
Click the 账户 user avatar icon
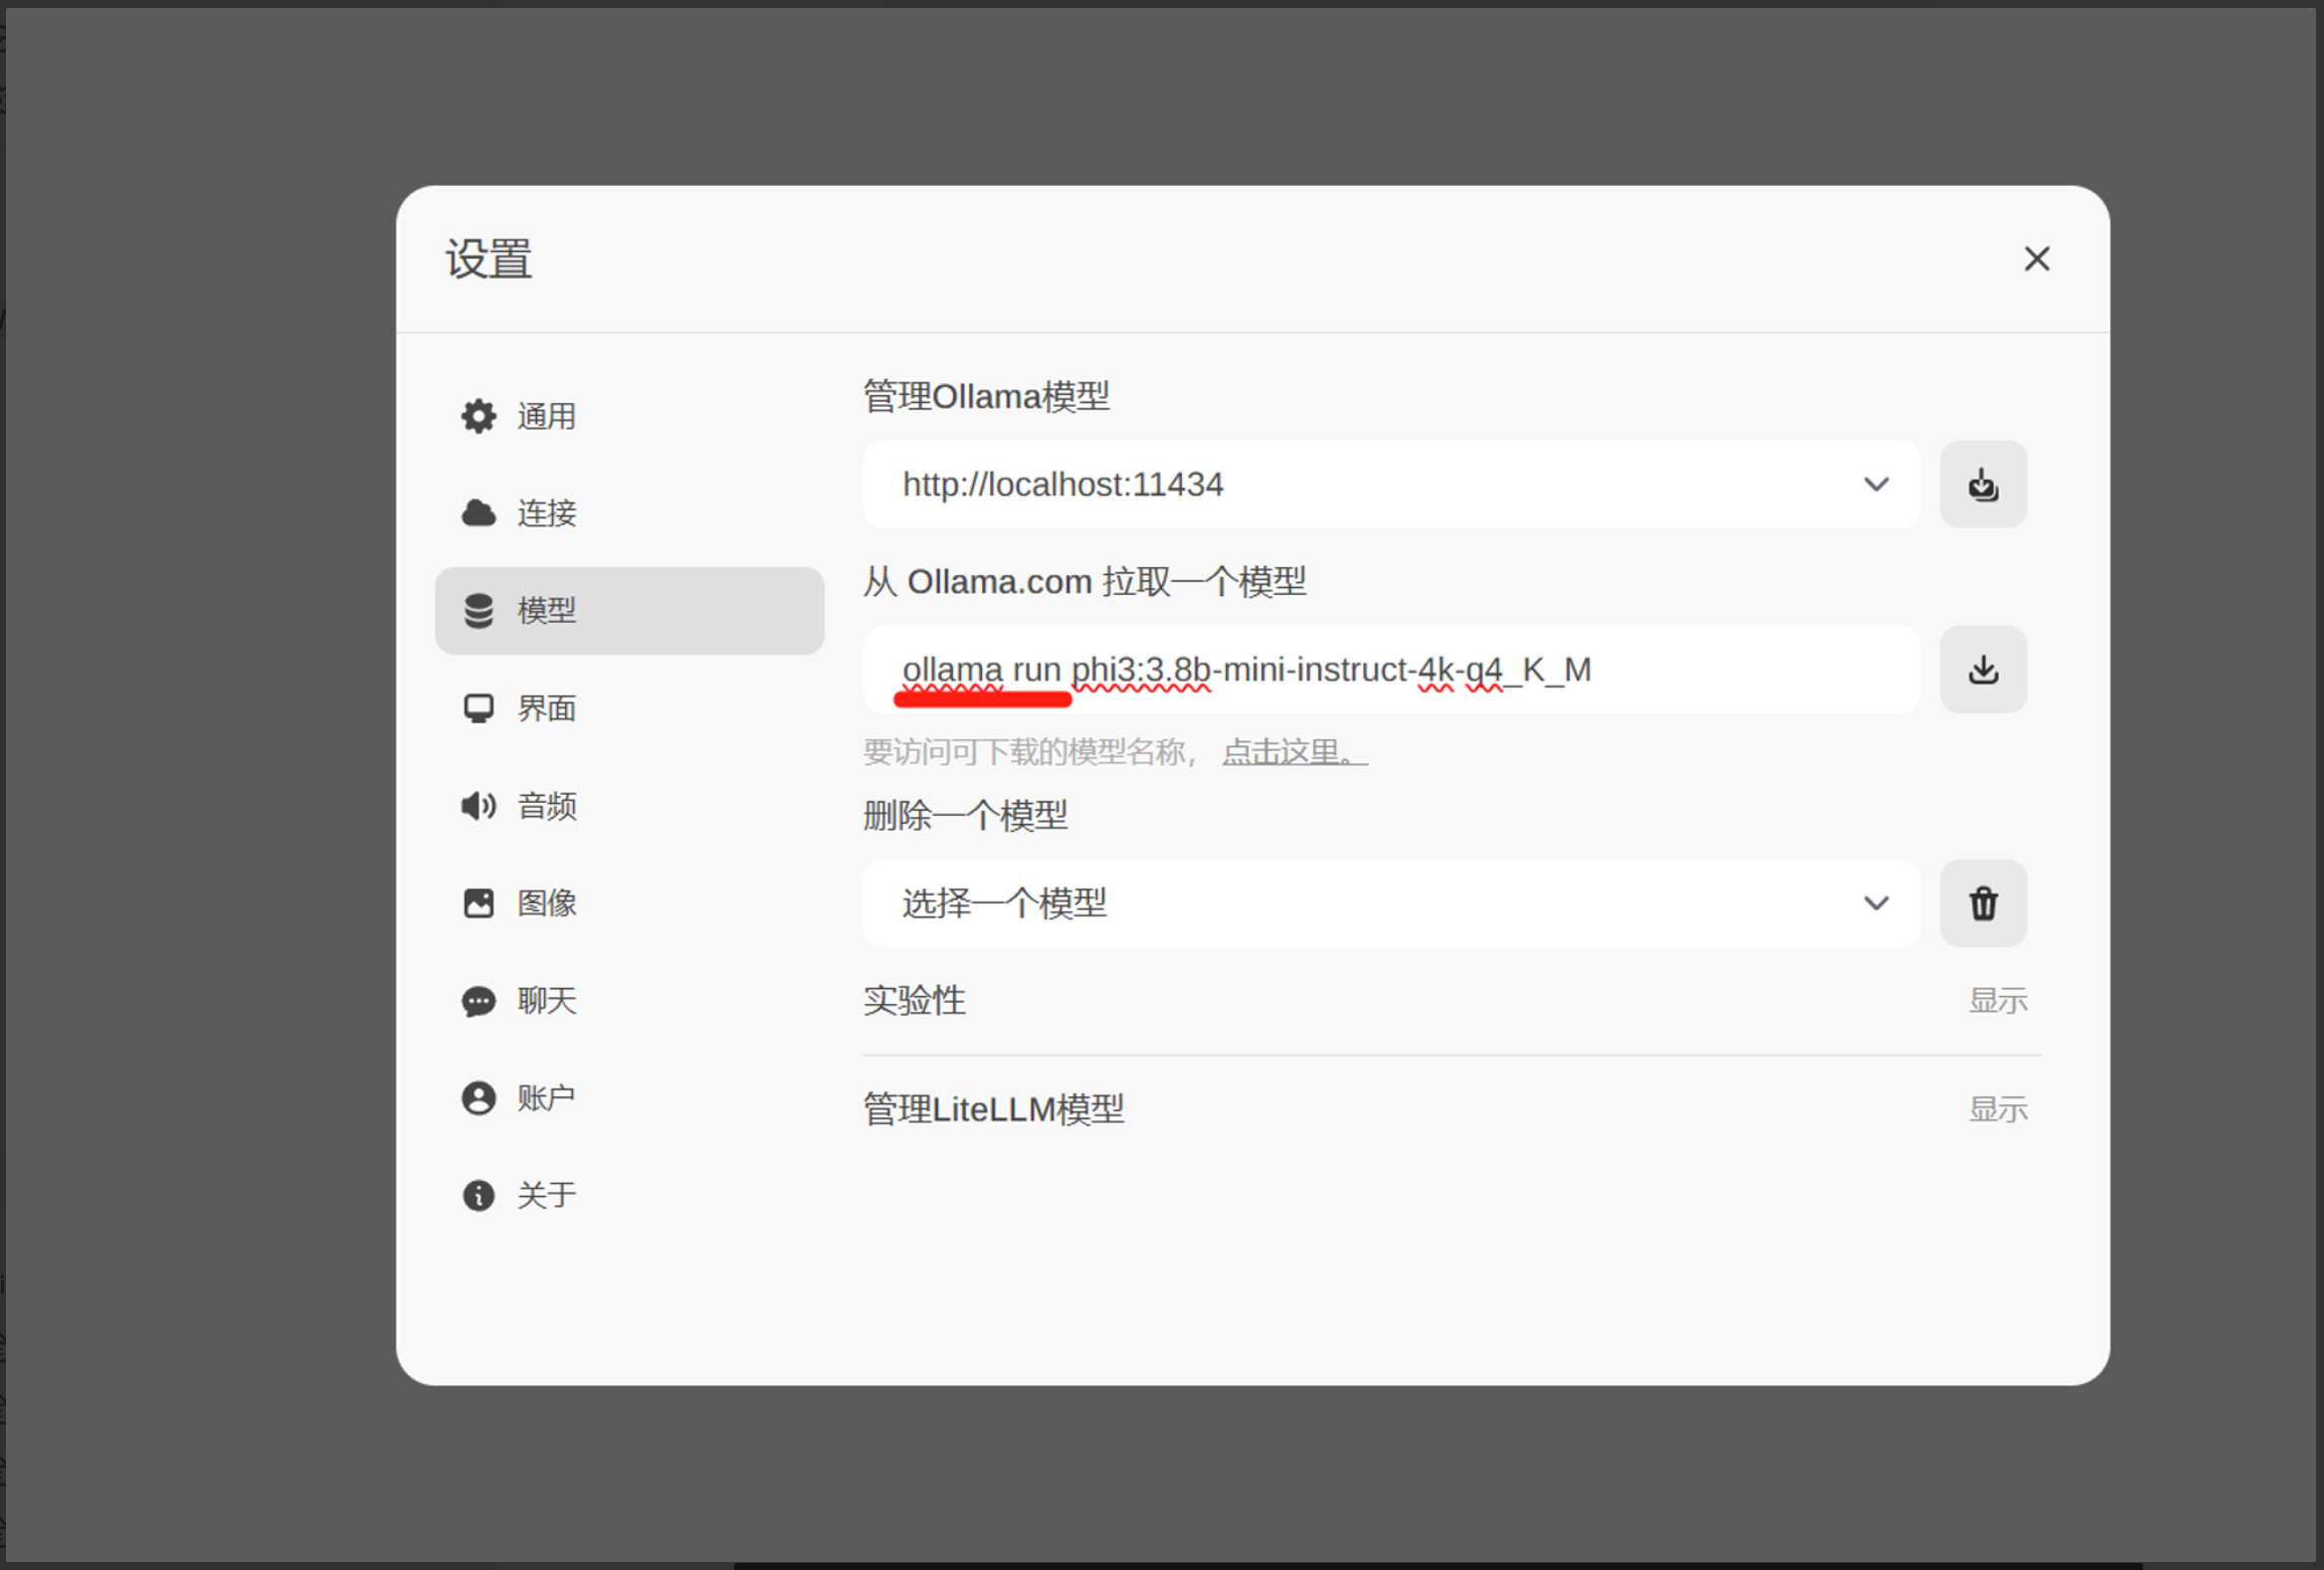coord(478,1098)
